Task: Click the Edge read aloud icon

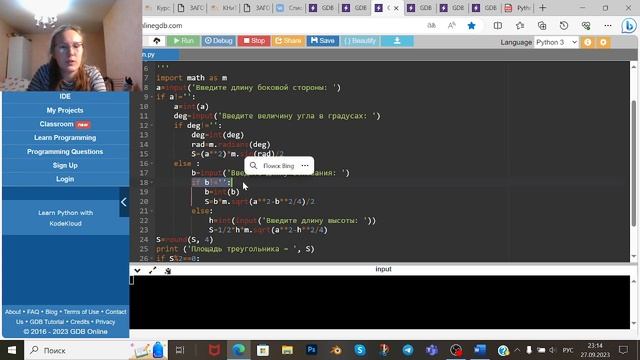Action: [x=451, y=26]
